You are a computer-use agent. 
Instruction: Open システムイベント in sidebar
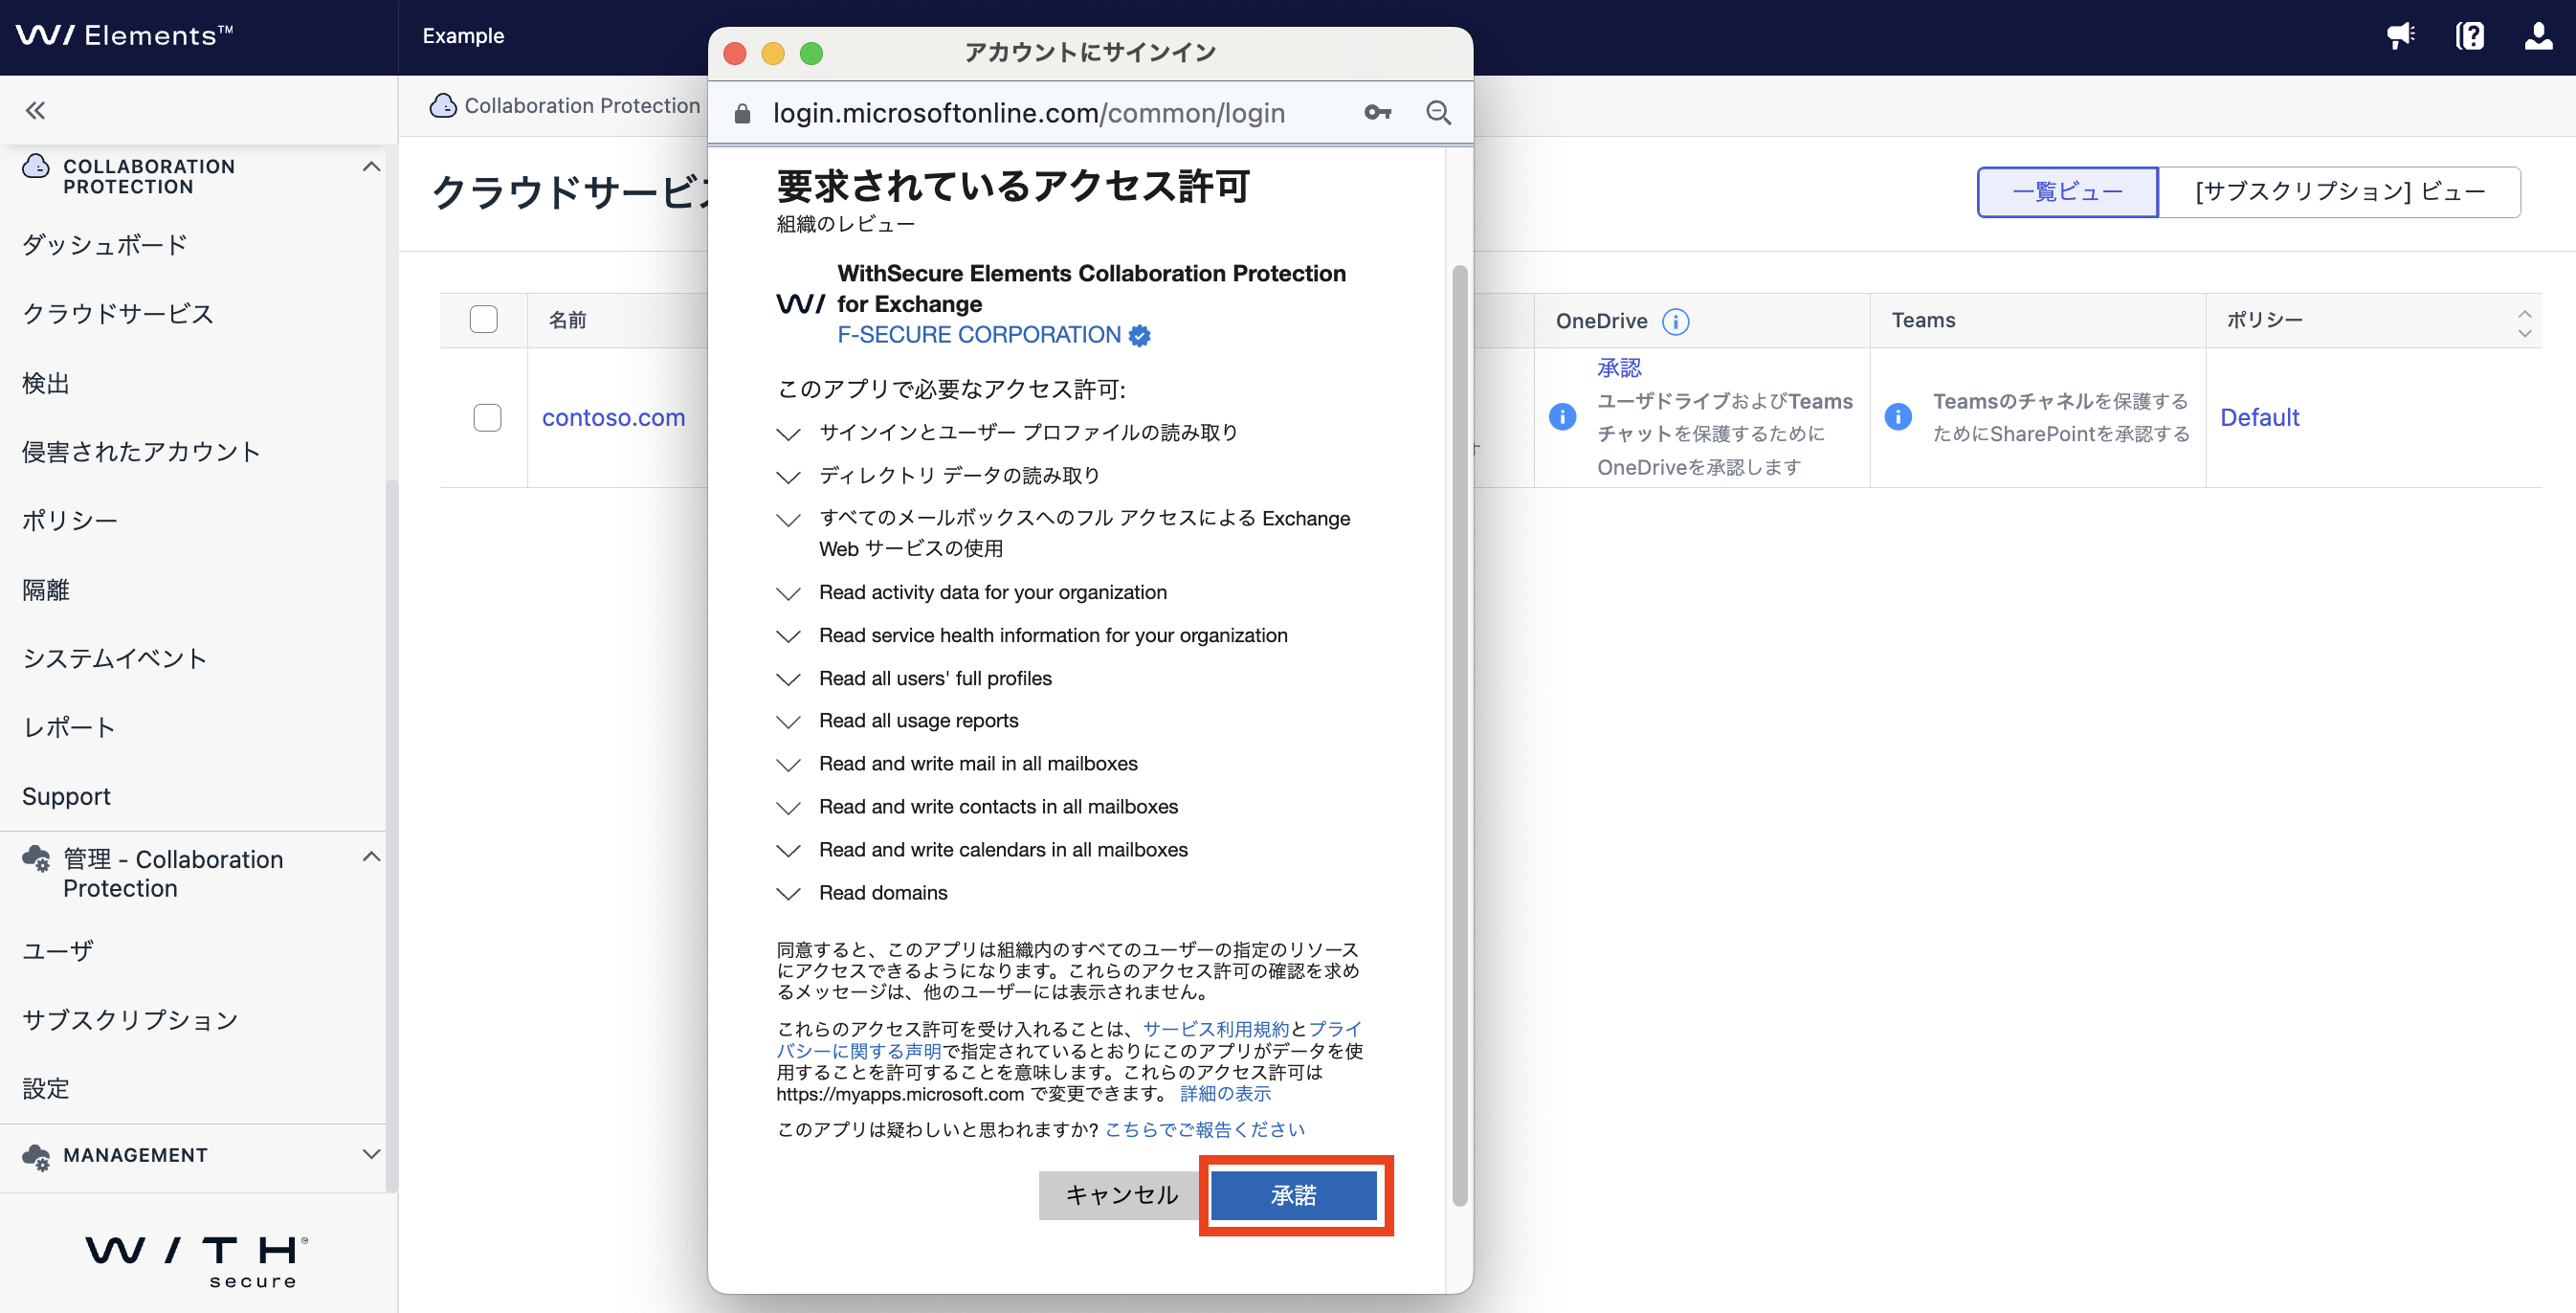(115, 658)
